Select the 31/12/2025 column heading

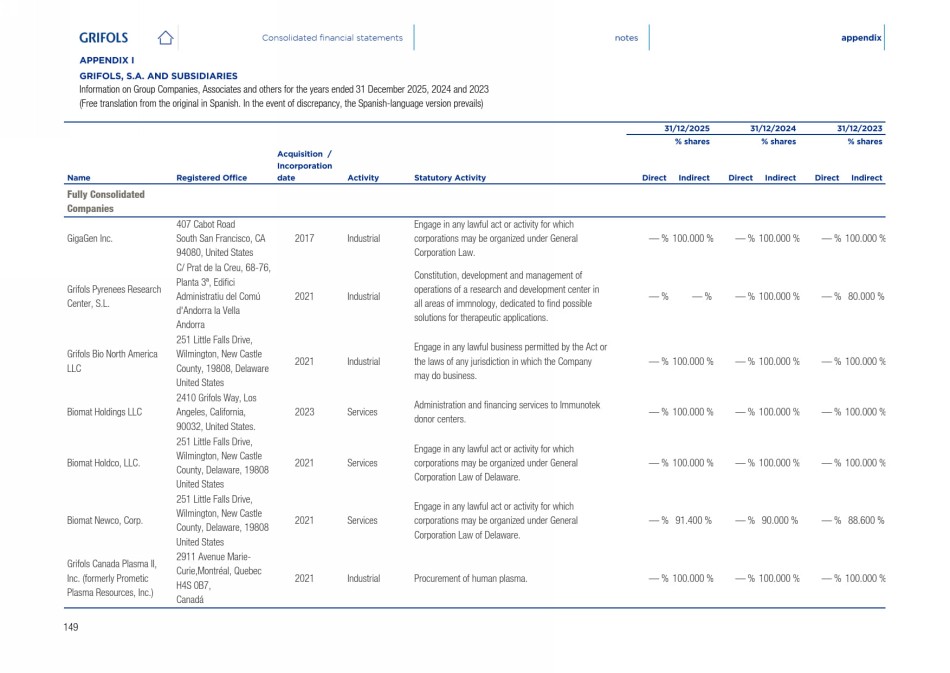687,129
